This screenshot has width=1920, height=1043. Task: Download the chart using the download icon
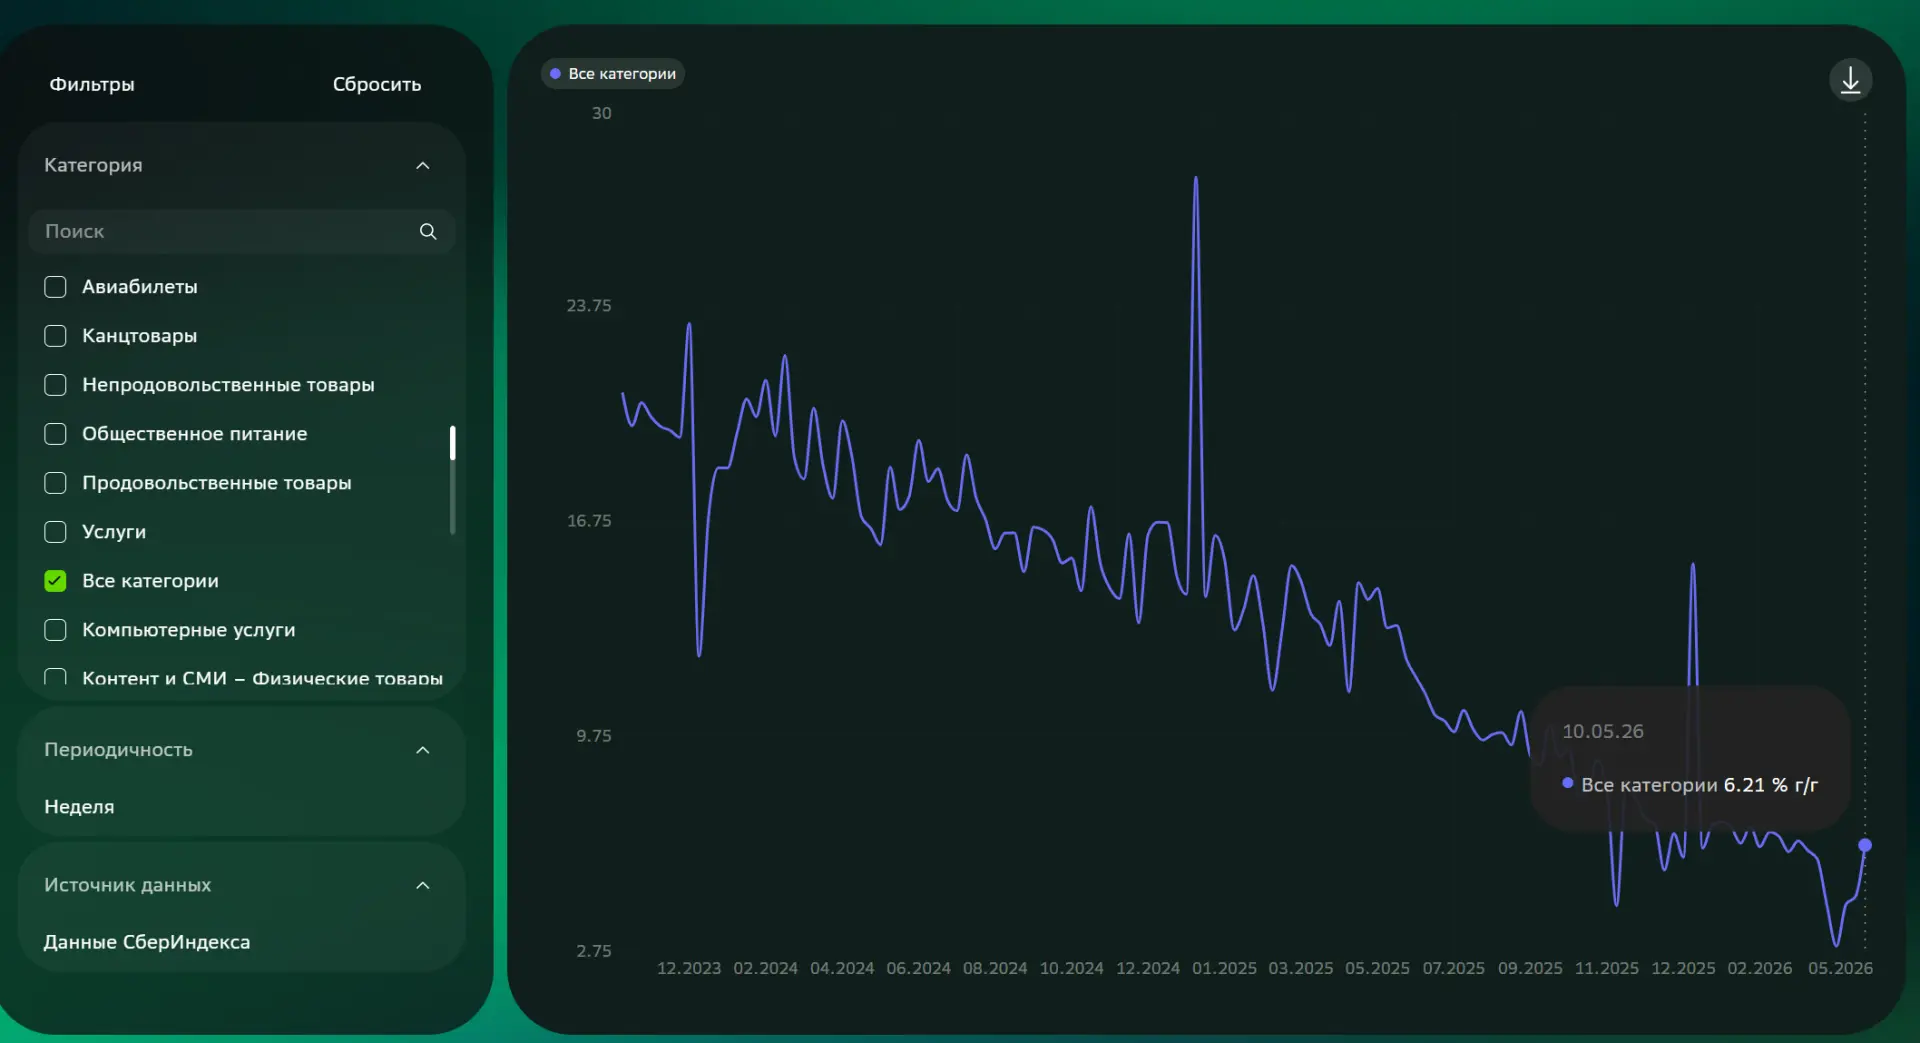click(x=1850, y=80)
